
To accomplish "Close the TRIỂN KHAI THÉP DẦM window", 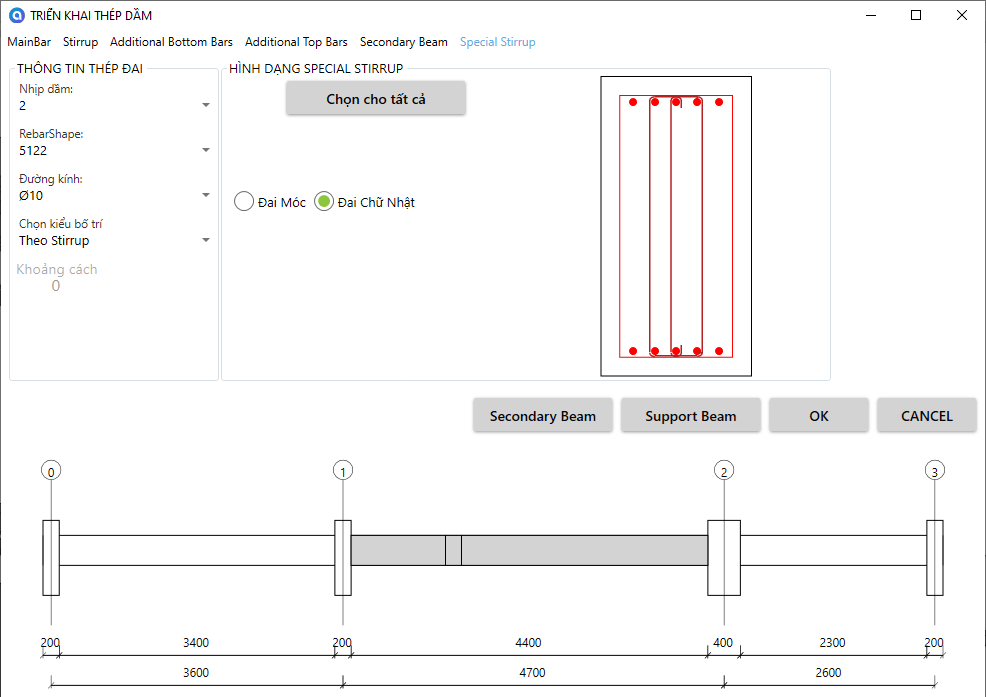I will click(x=961, y=15).
